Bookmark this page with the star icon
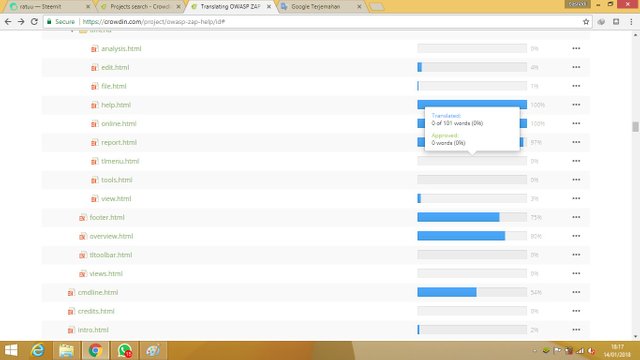This screenshot has width=640, height=360. pyautogui.click(x=586, y=22)
